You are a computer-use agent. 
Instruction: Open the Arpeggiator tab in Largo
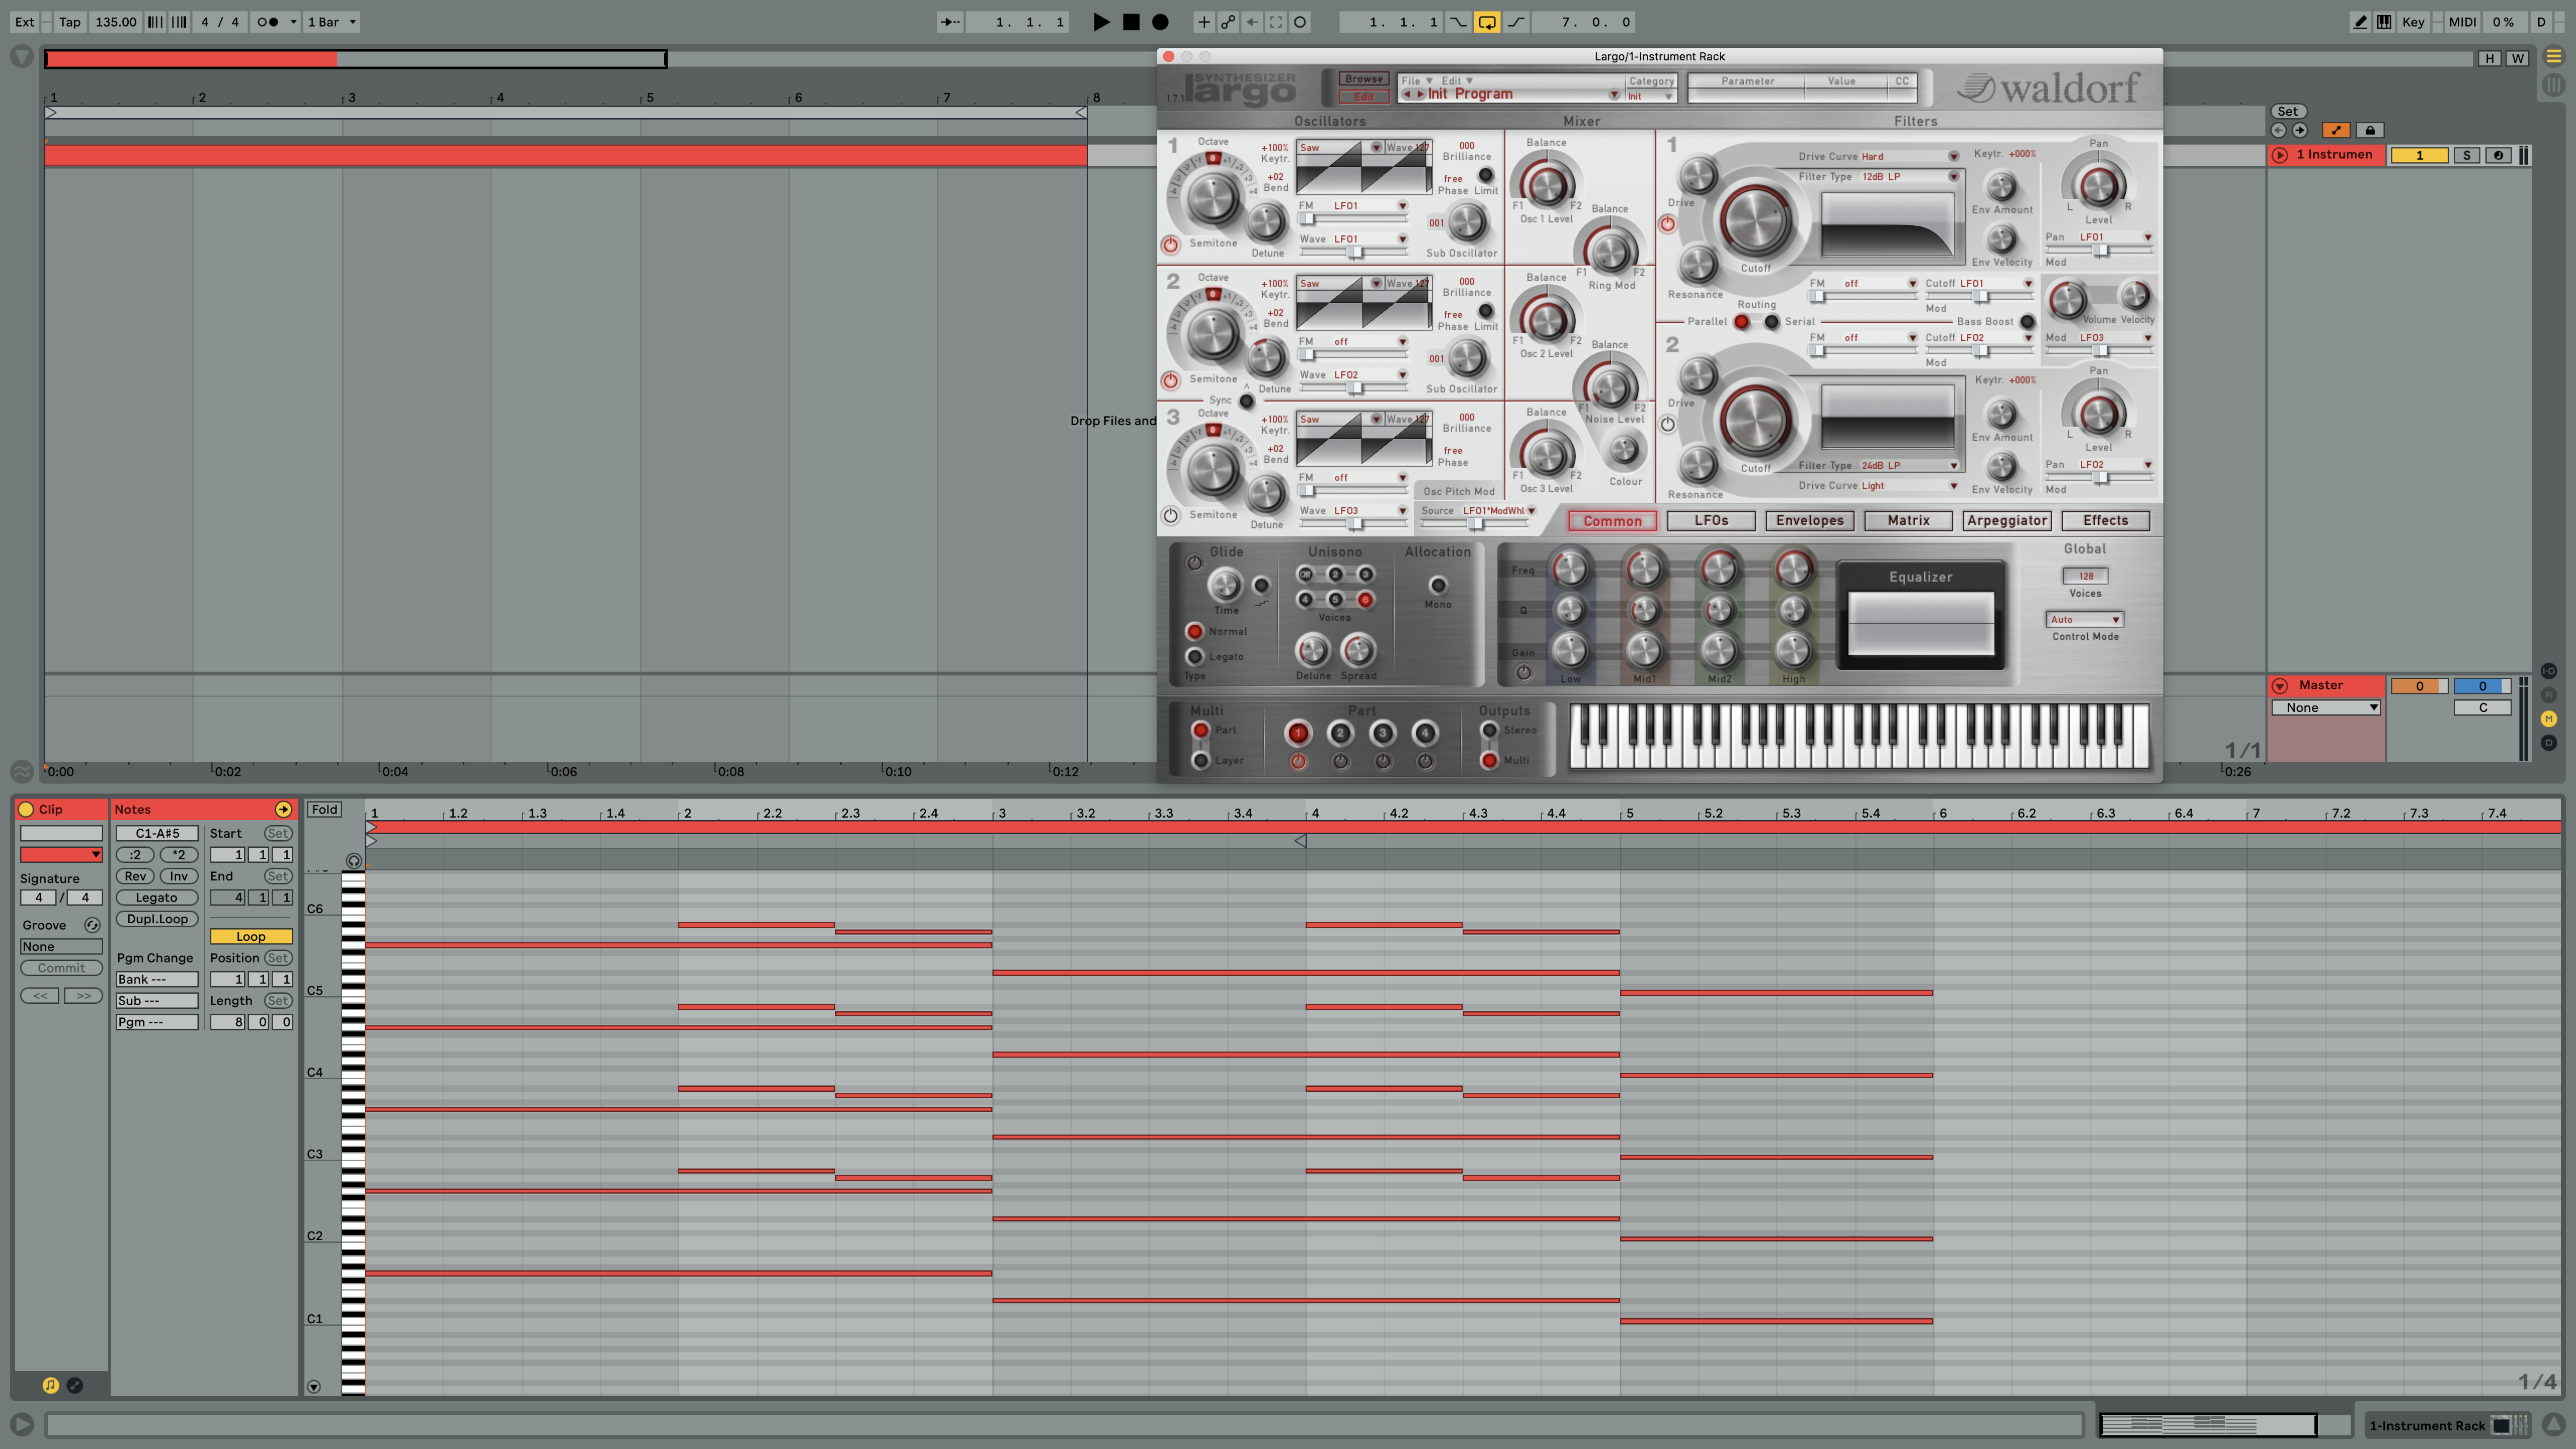click(2006, 521)
